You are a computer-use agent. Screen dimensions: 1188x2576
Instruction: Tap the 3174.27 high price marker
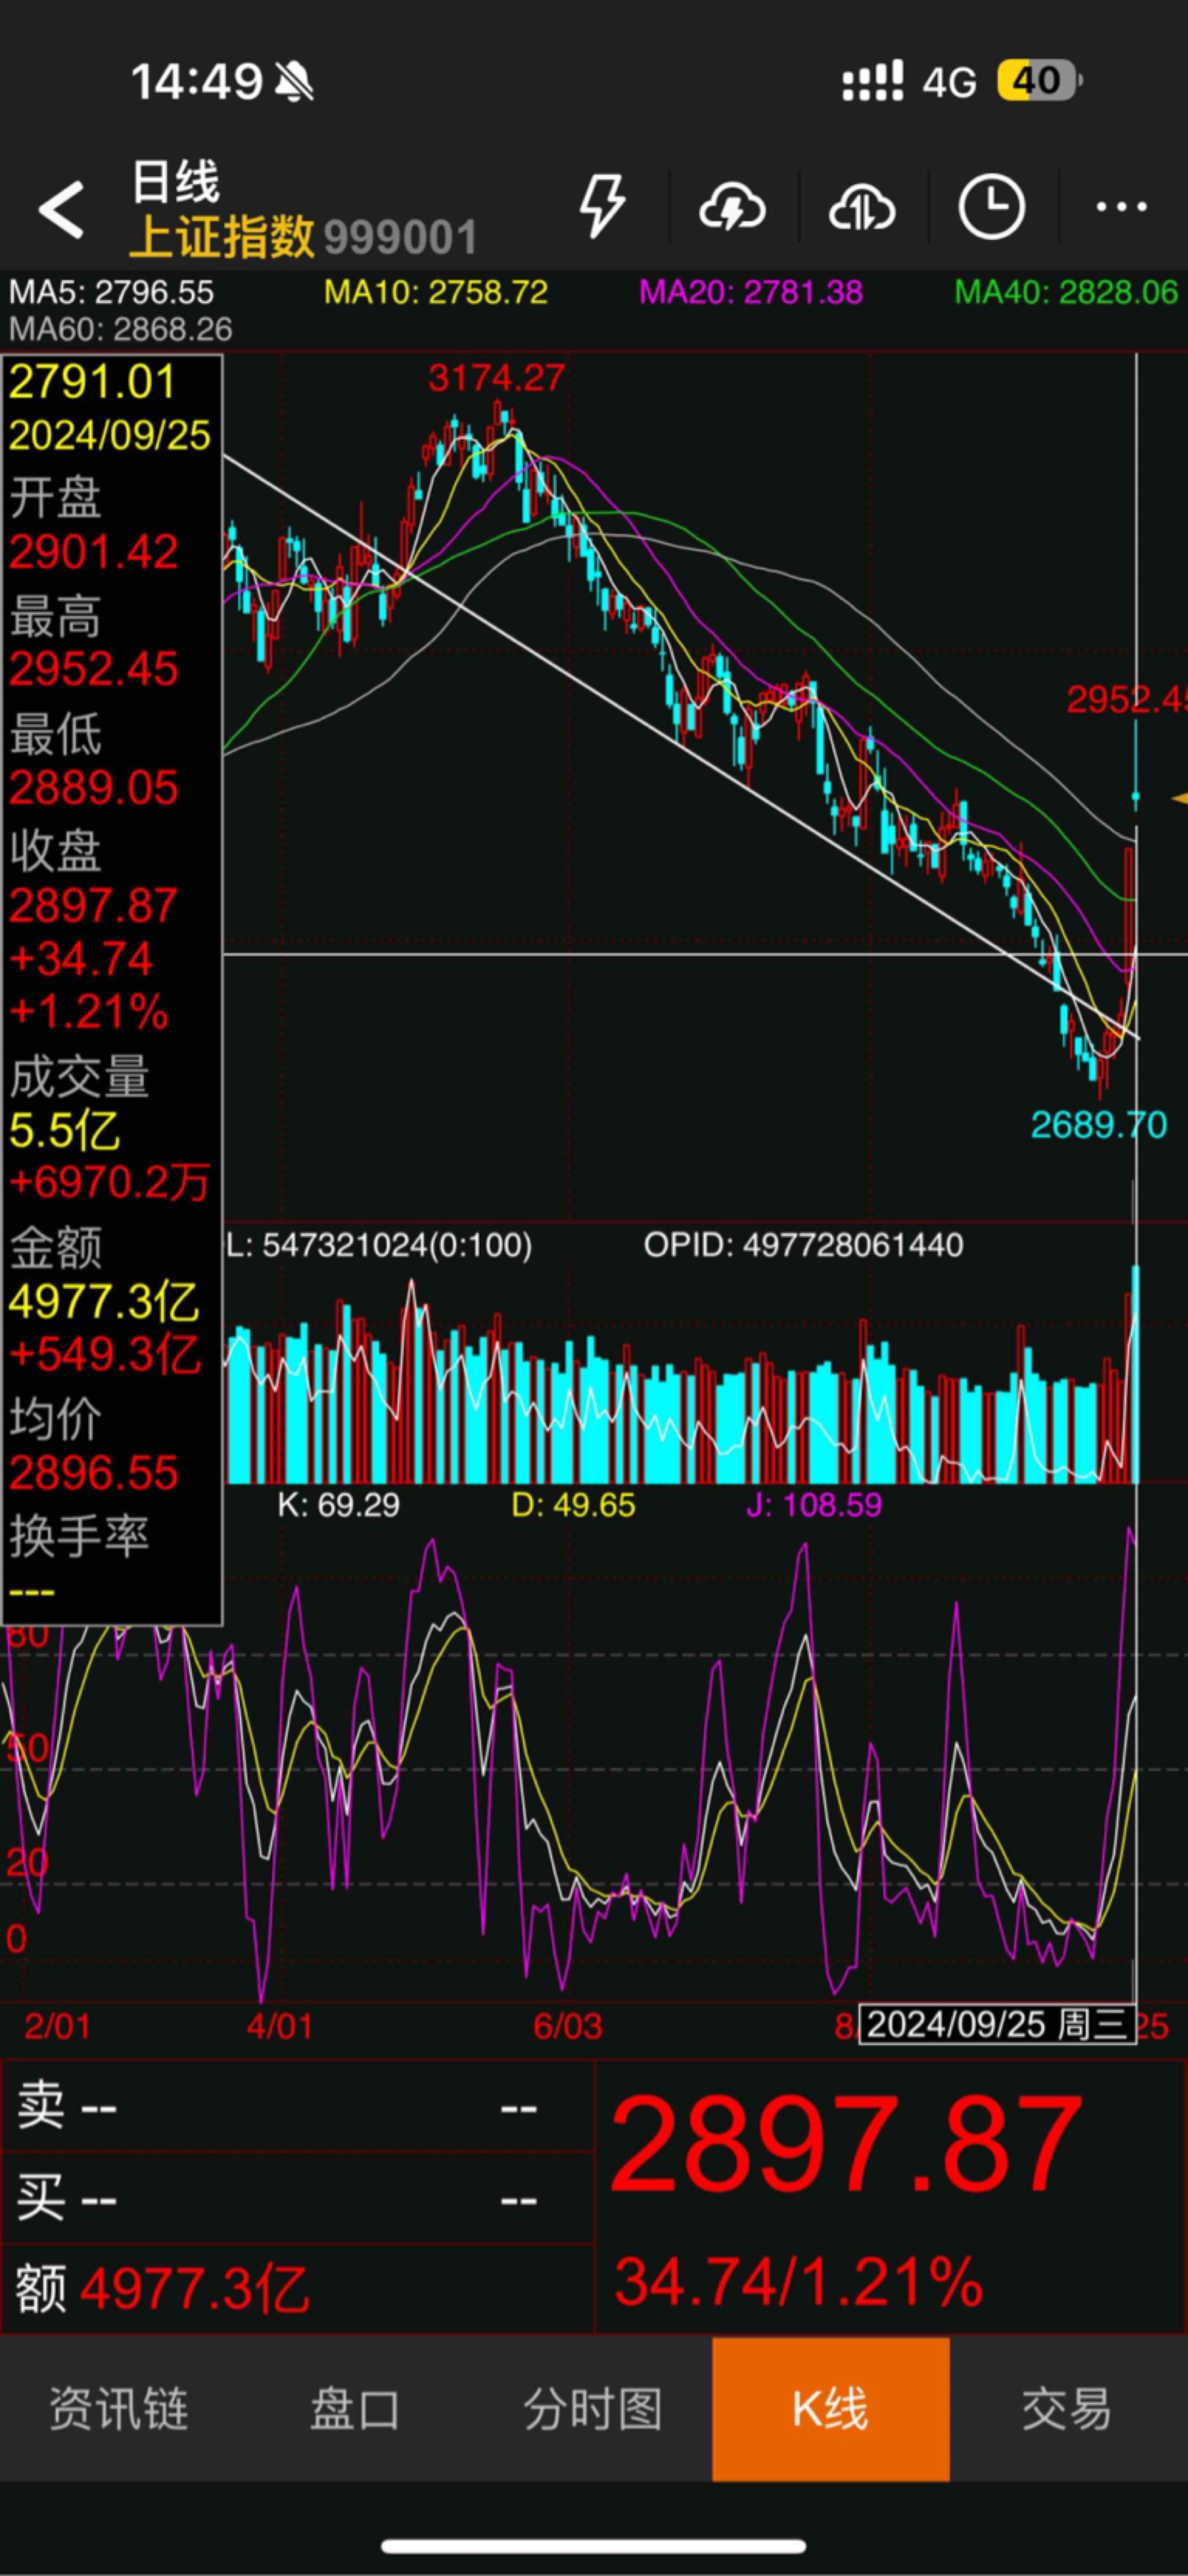click(x=497, y=378)
